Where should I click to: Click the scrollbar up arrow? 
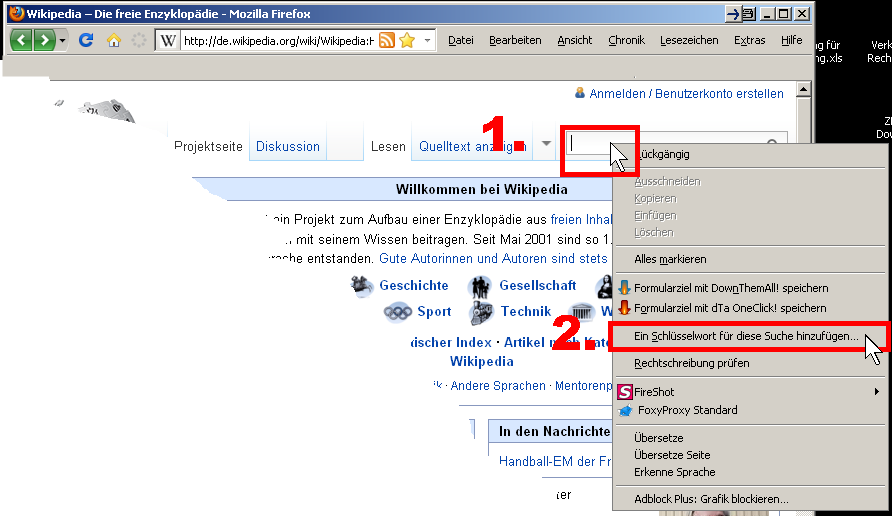[x=803, y=89]
